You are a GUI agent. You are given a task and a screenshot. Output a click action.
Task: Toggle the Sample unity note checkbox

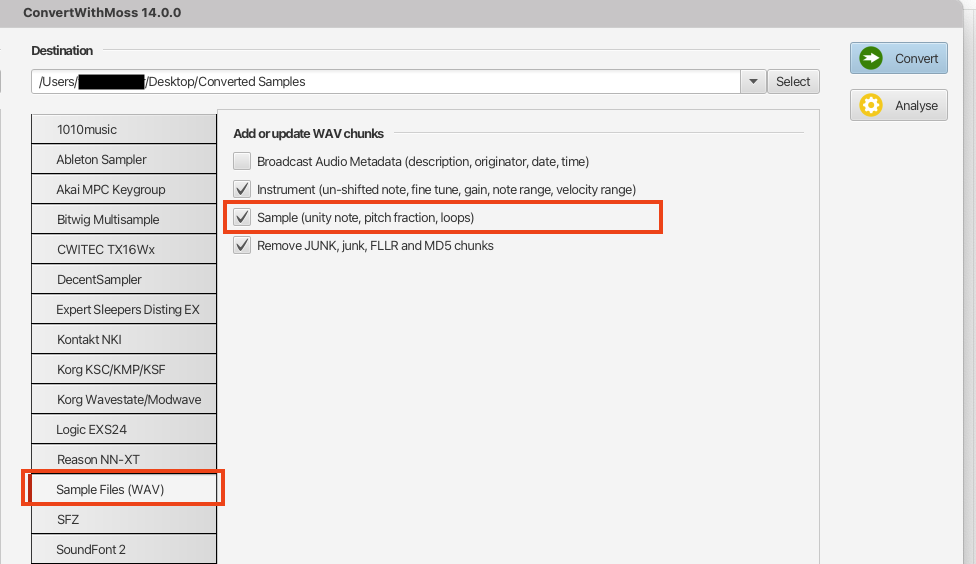(242, 217)
